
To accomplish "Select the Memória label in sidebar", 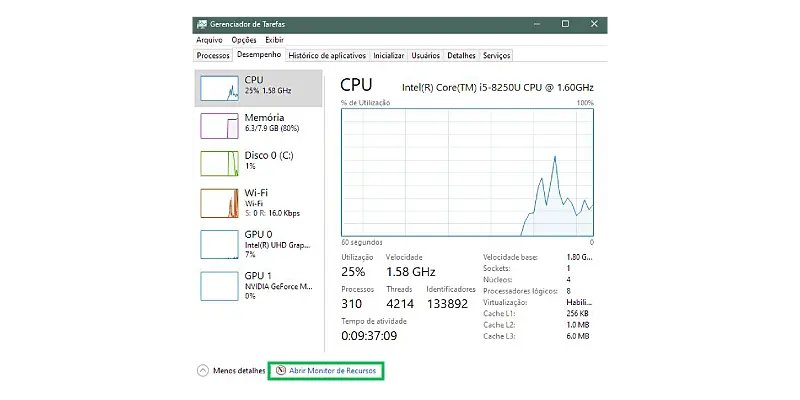I will (264, 118).
